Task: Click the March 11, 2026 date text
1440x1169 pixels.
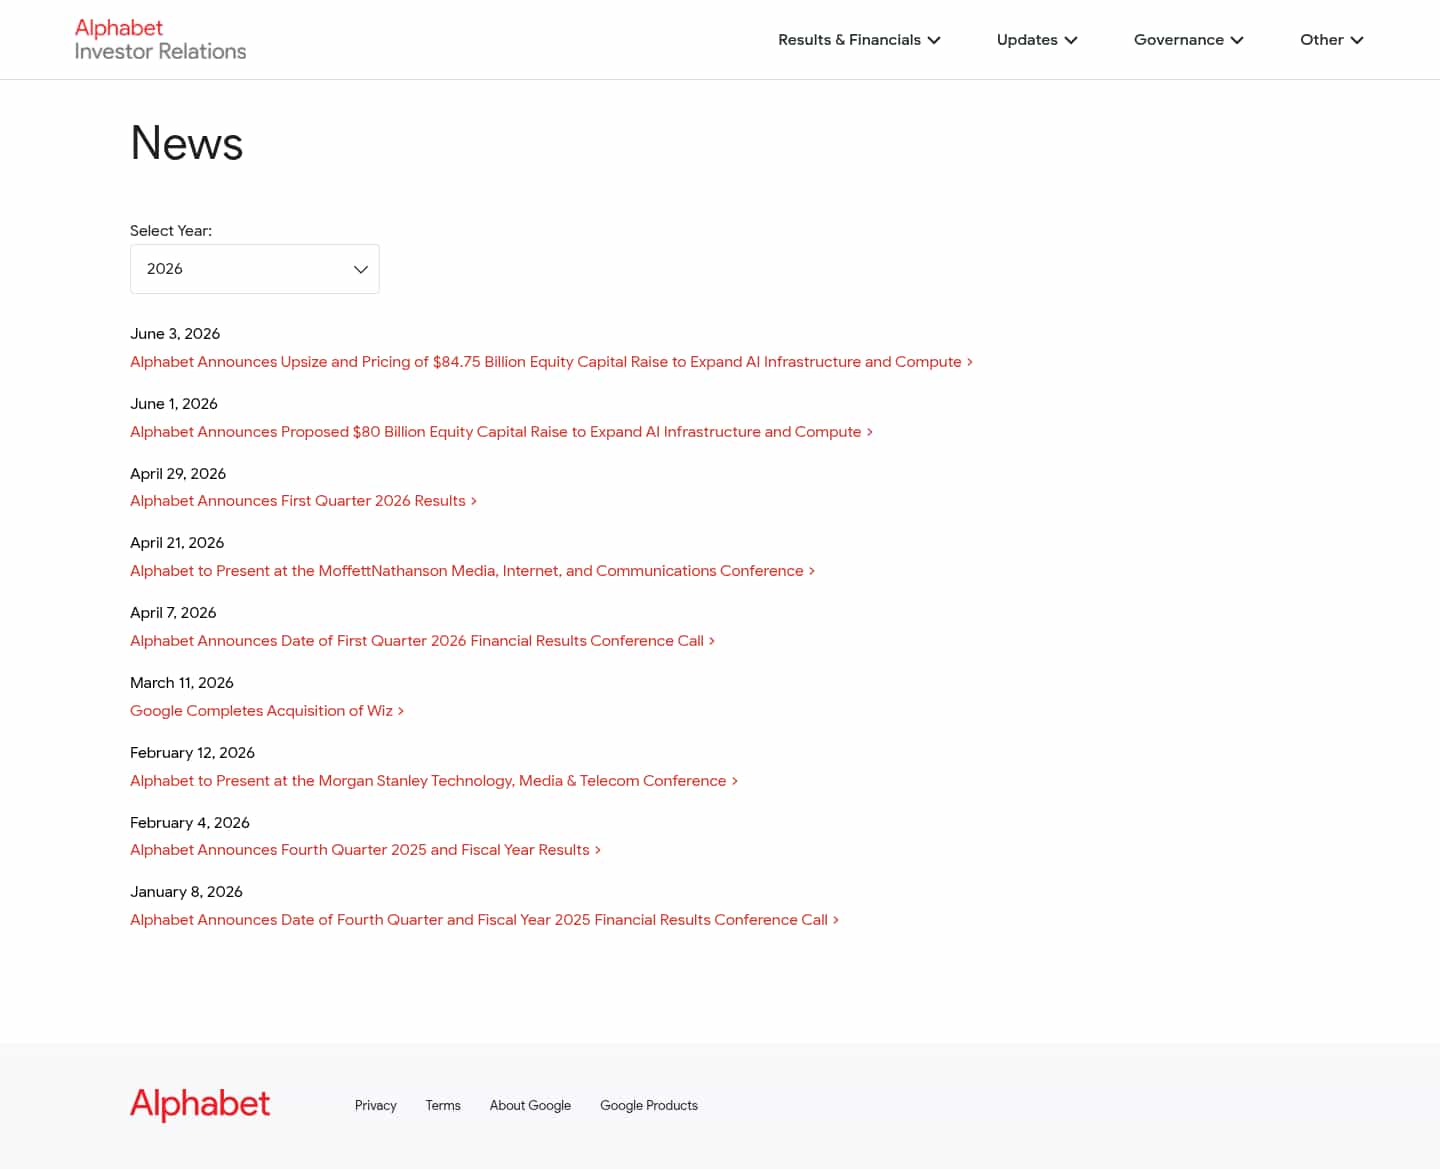Action: point(182,683)
